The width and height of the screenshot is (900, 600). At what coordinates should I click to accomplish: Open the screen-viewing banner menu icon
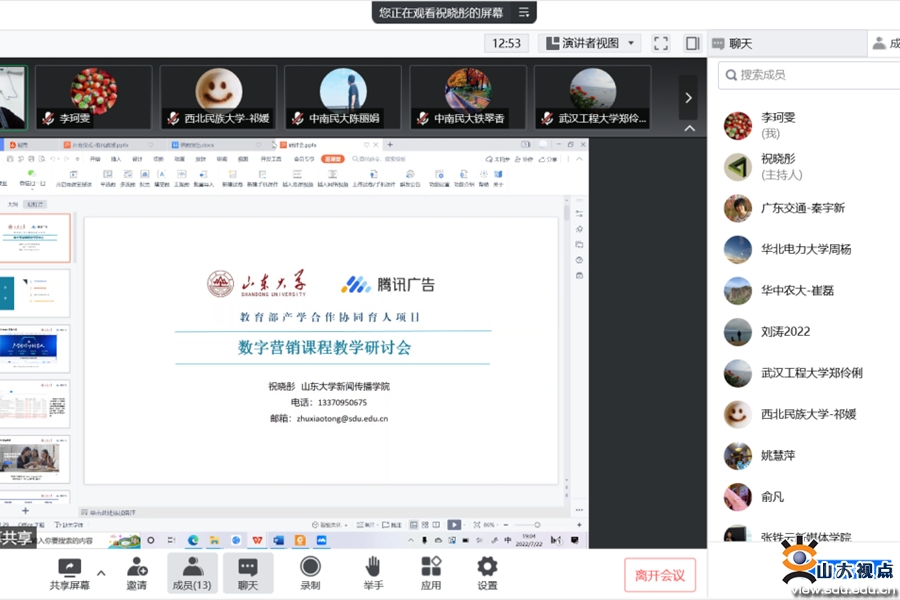click(523, 12)
